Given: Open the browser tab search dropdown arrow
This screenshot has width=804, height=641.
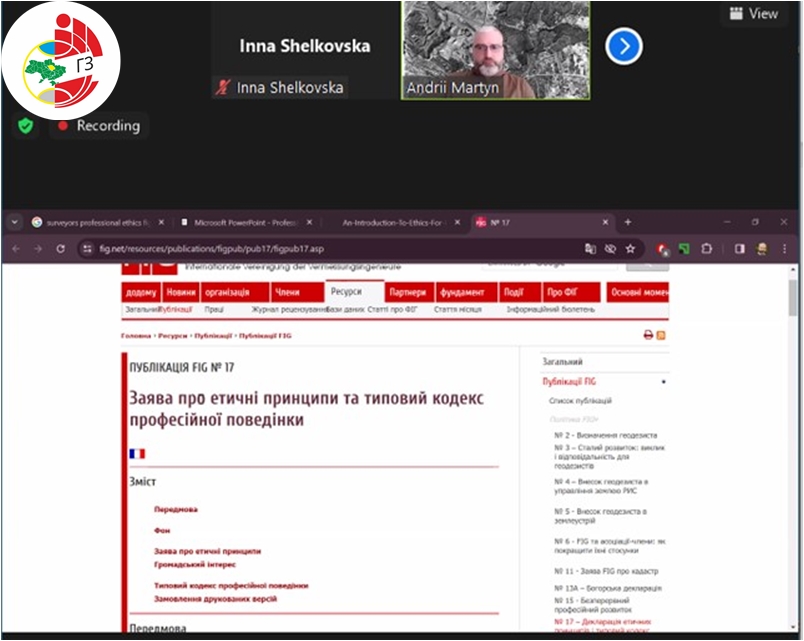Looking at the screenshot, I should (x=14, y=223).
